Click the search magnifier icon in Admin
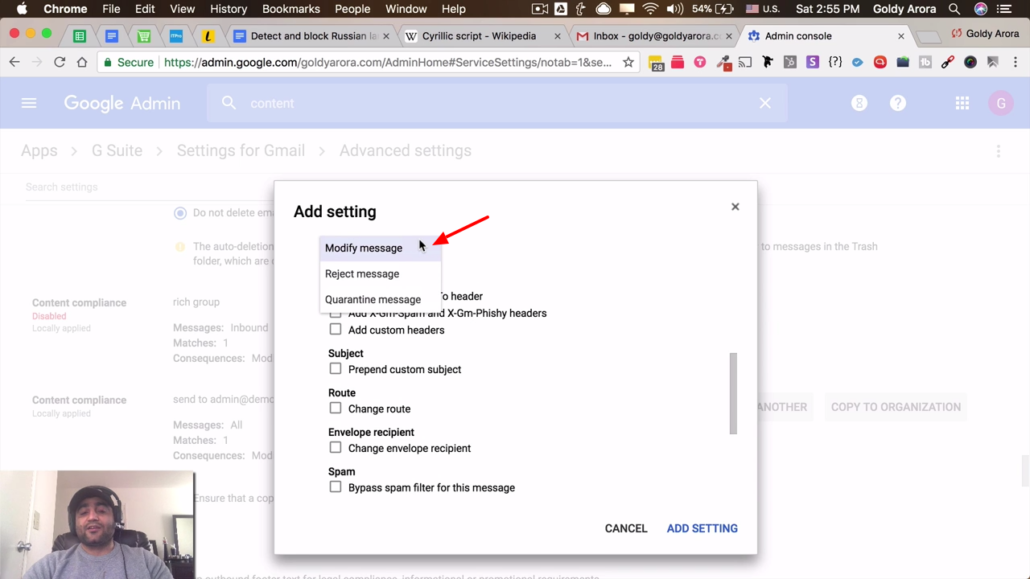Viewport: 1030px width, 579px height. 229,103
